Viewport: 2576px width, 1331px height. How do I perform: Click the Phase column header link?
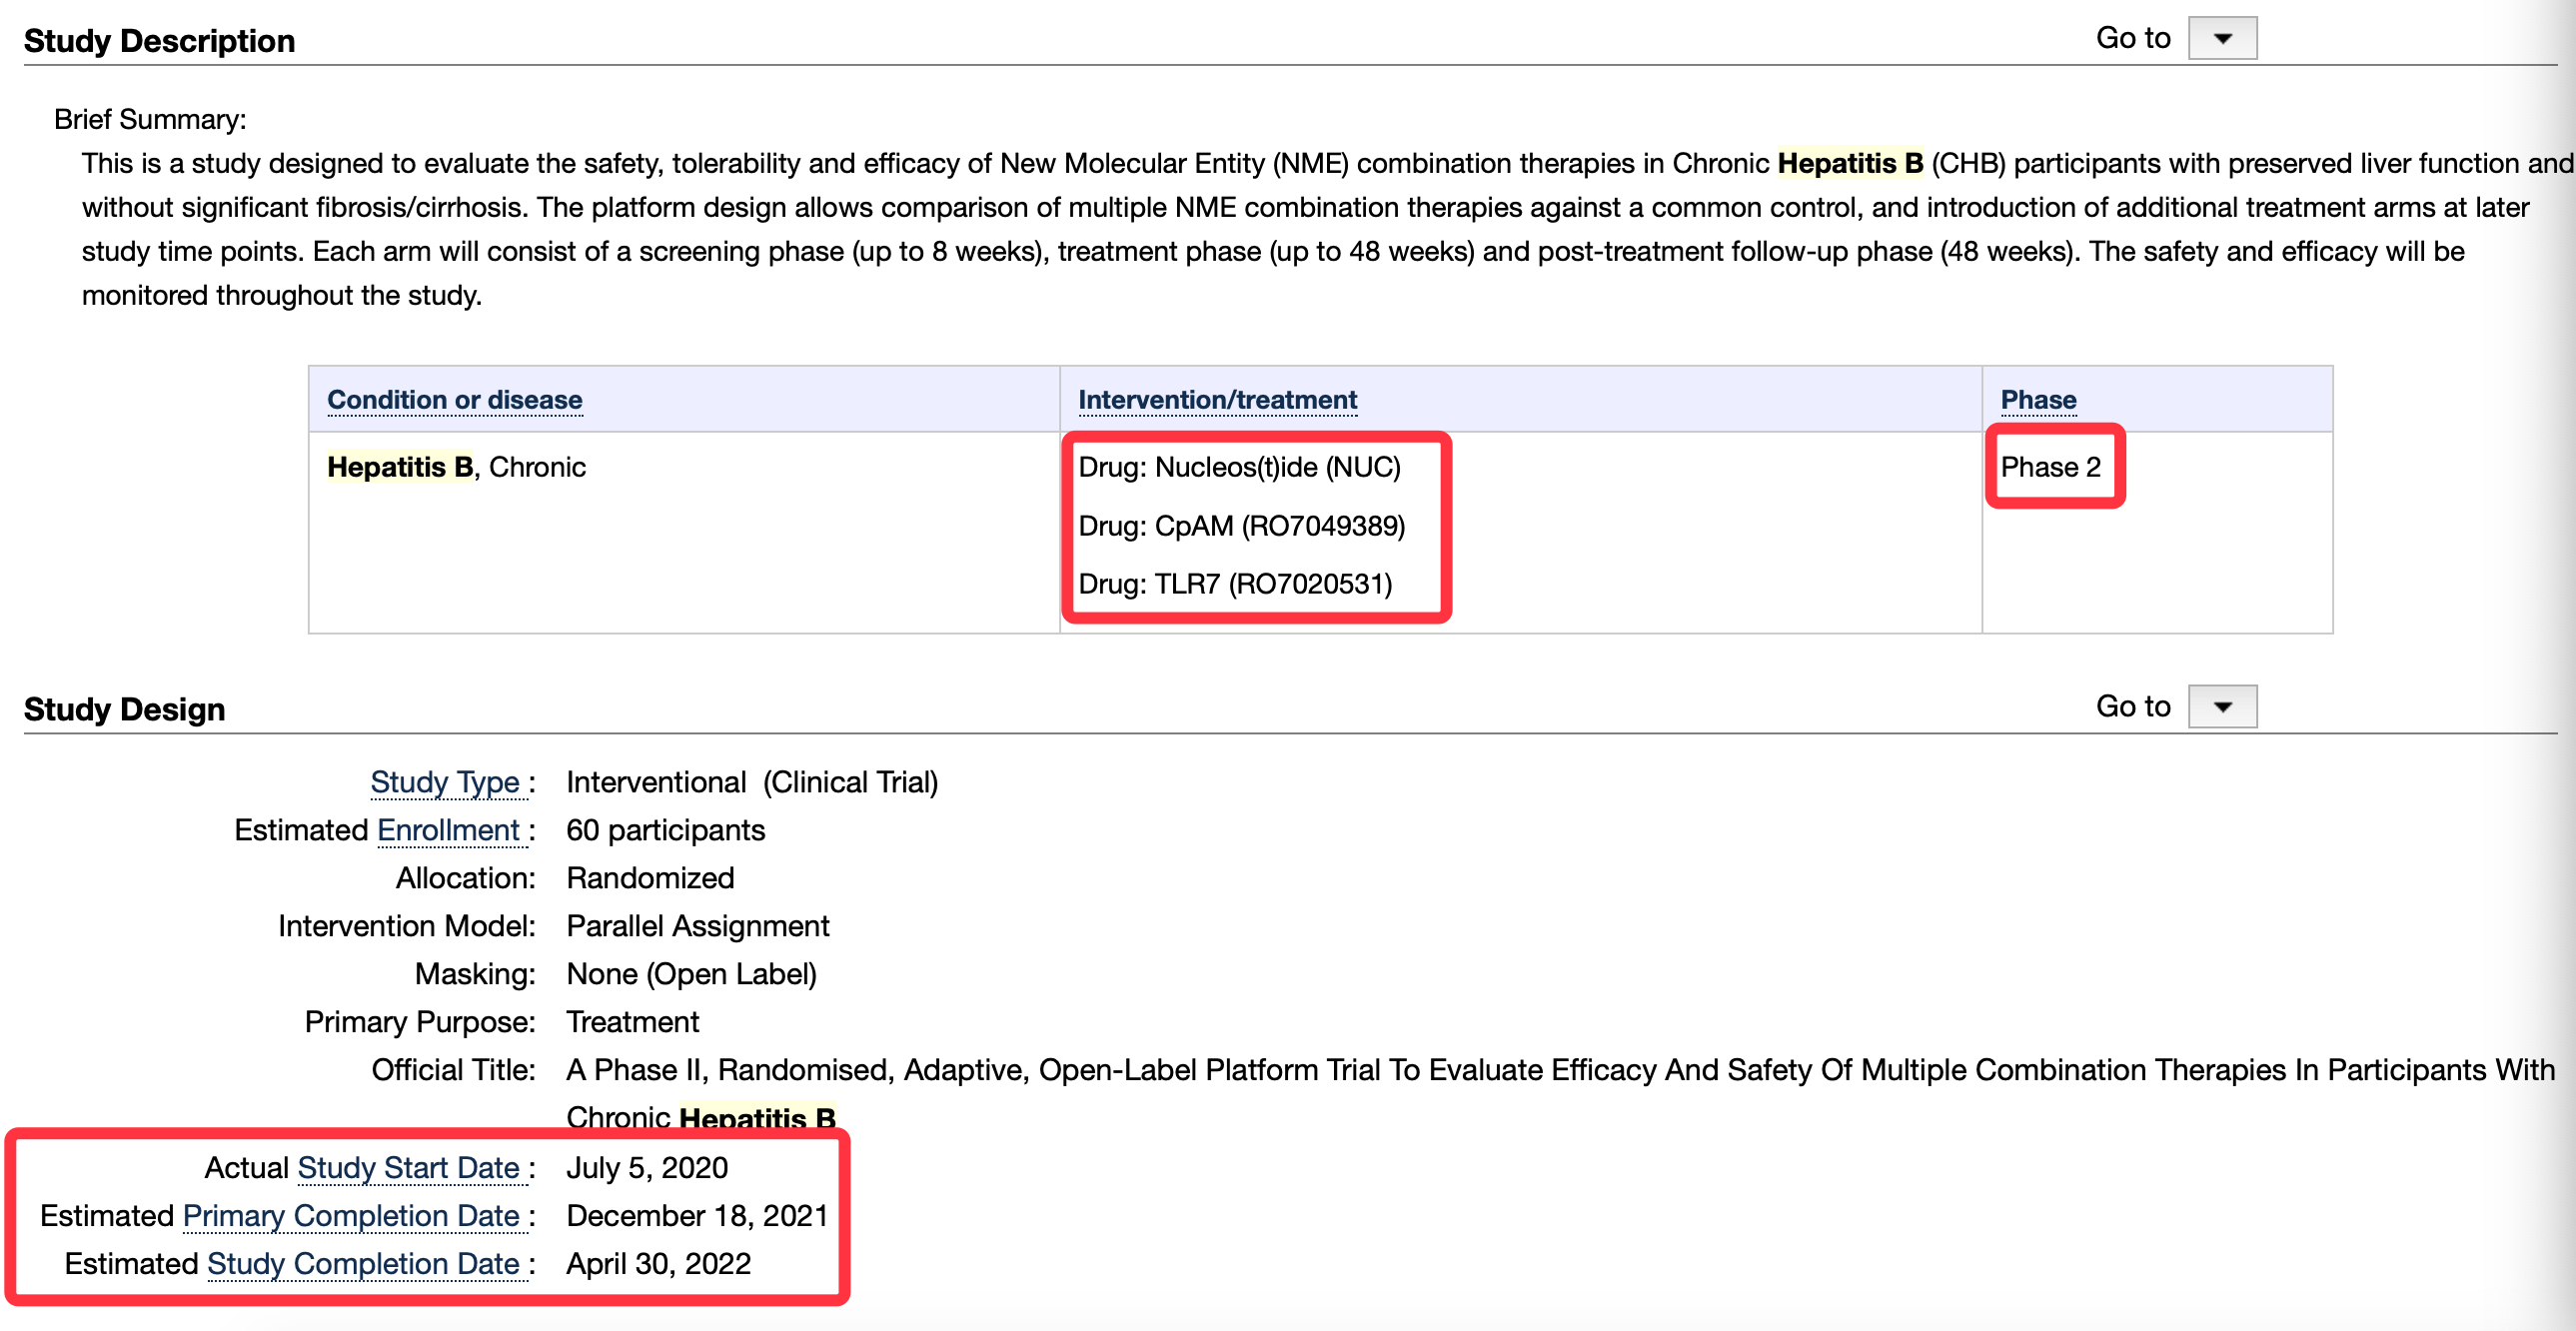(x=2037, y=400)
